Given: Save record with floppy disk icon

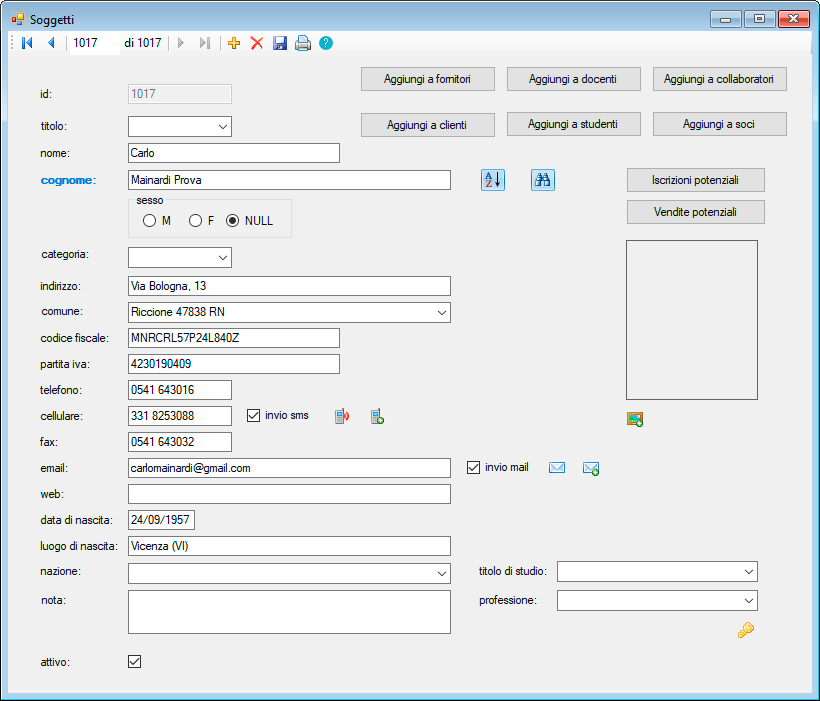Looking at the screenshot, I should (x=280, y=43).
